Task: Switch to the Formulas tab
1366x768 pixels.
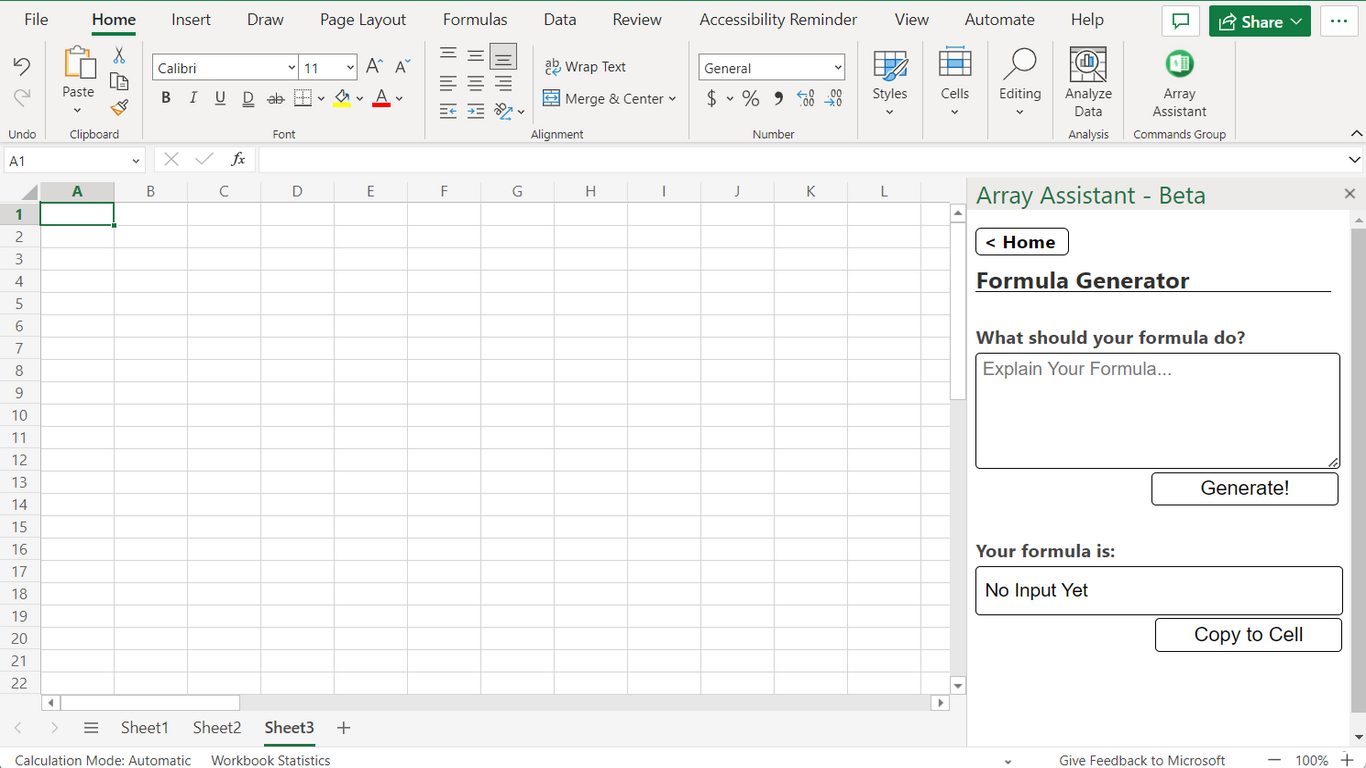Action: click(x=475, y=20)
